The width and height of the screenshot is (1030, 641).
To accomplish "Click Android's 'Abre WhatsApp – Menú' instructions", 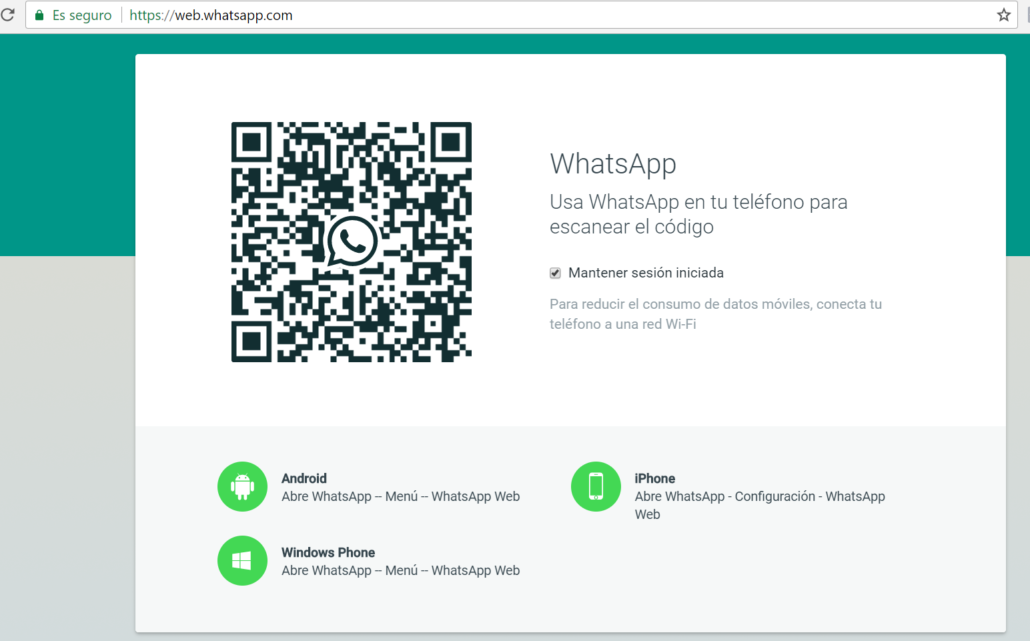I will 401,497.
